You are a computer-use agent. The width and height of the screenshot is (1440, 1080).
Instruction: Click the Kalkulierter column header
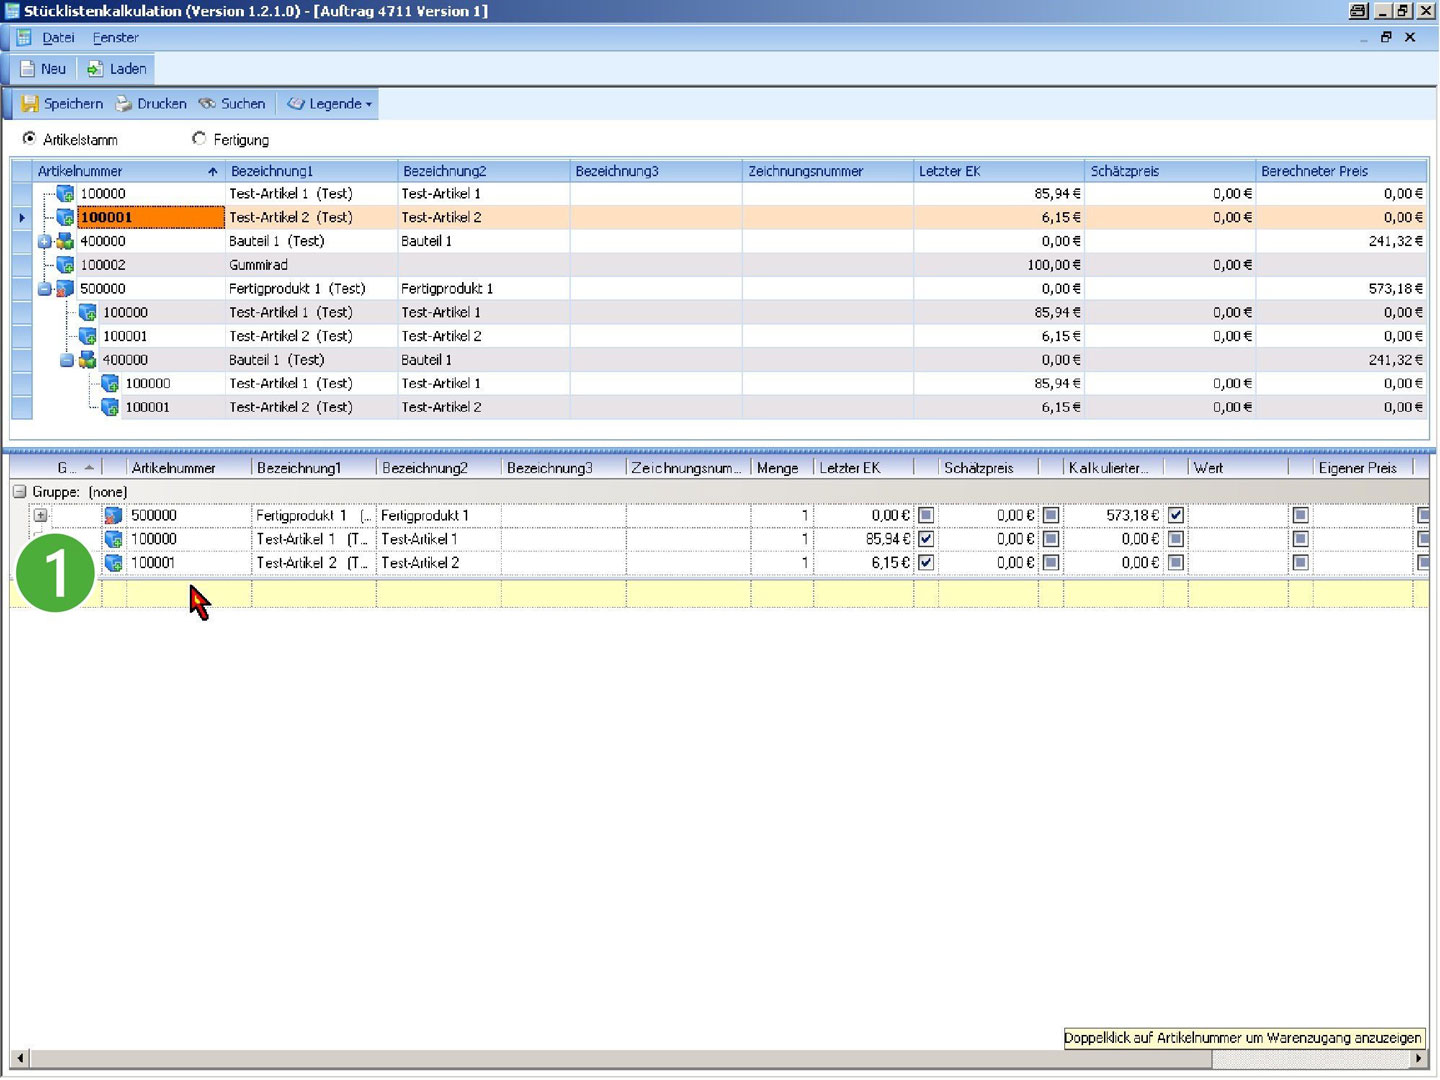click(x=1113, y=468)
